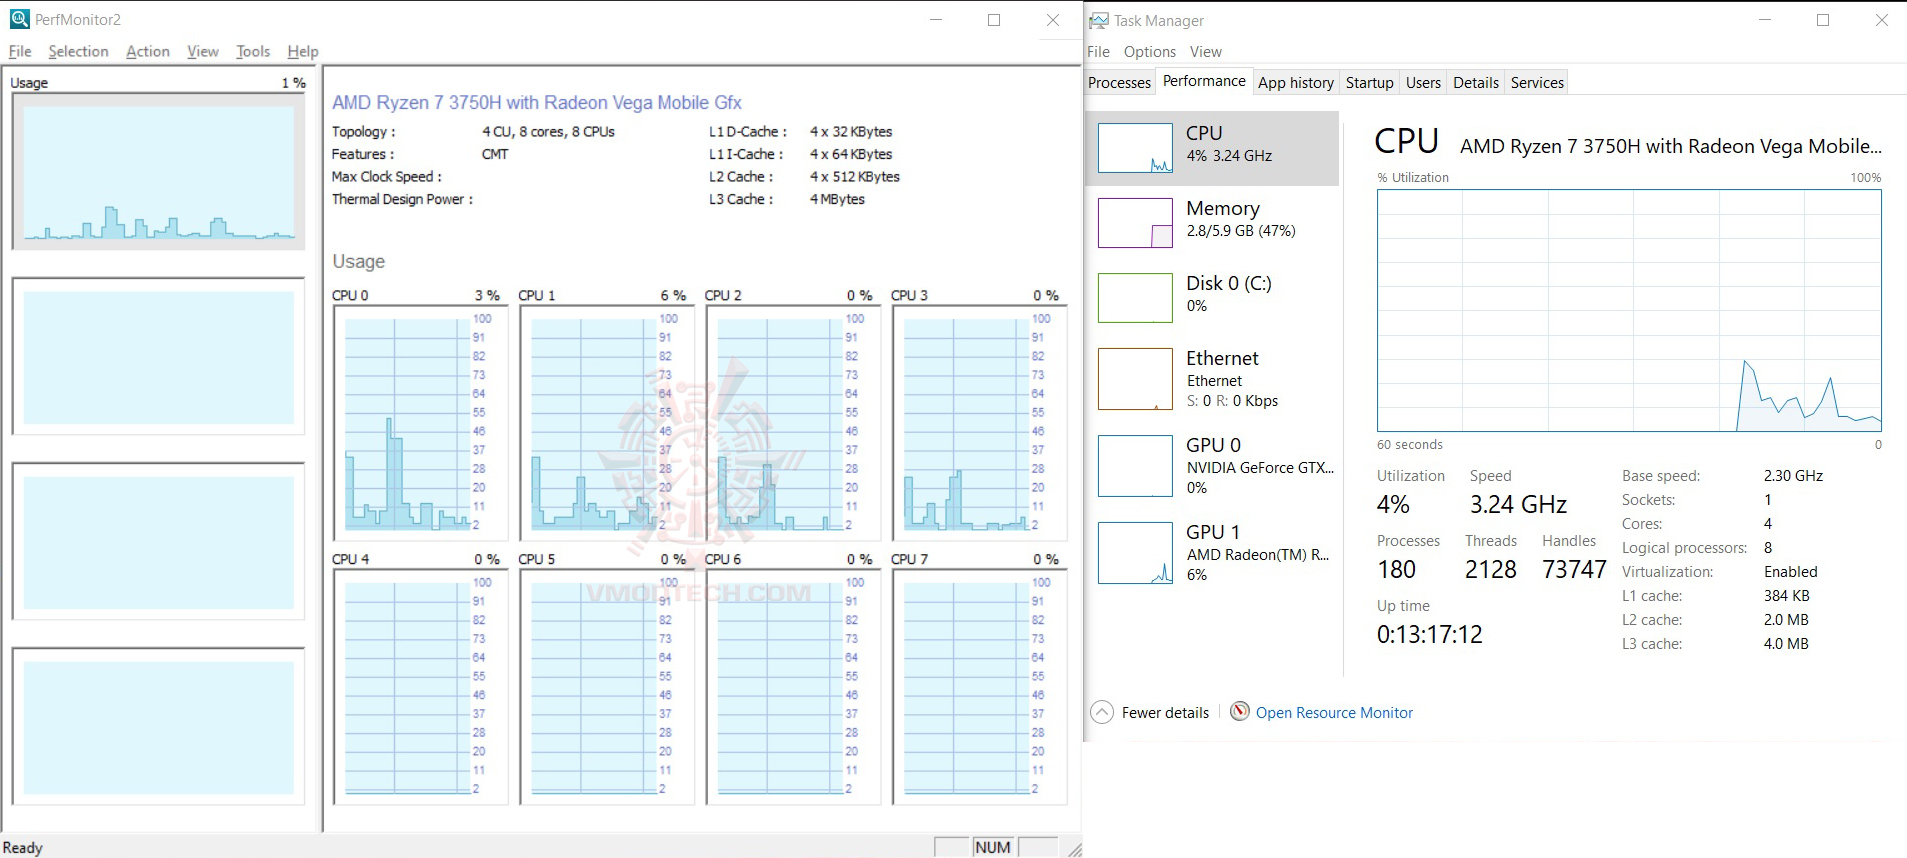Click the Fewer details button
1907x858 pixels.
click(1150, 712)
